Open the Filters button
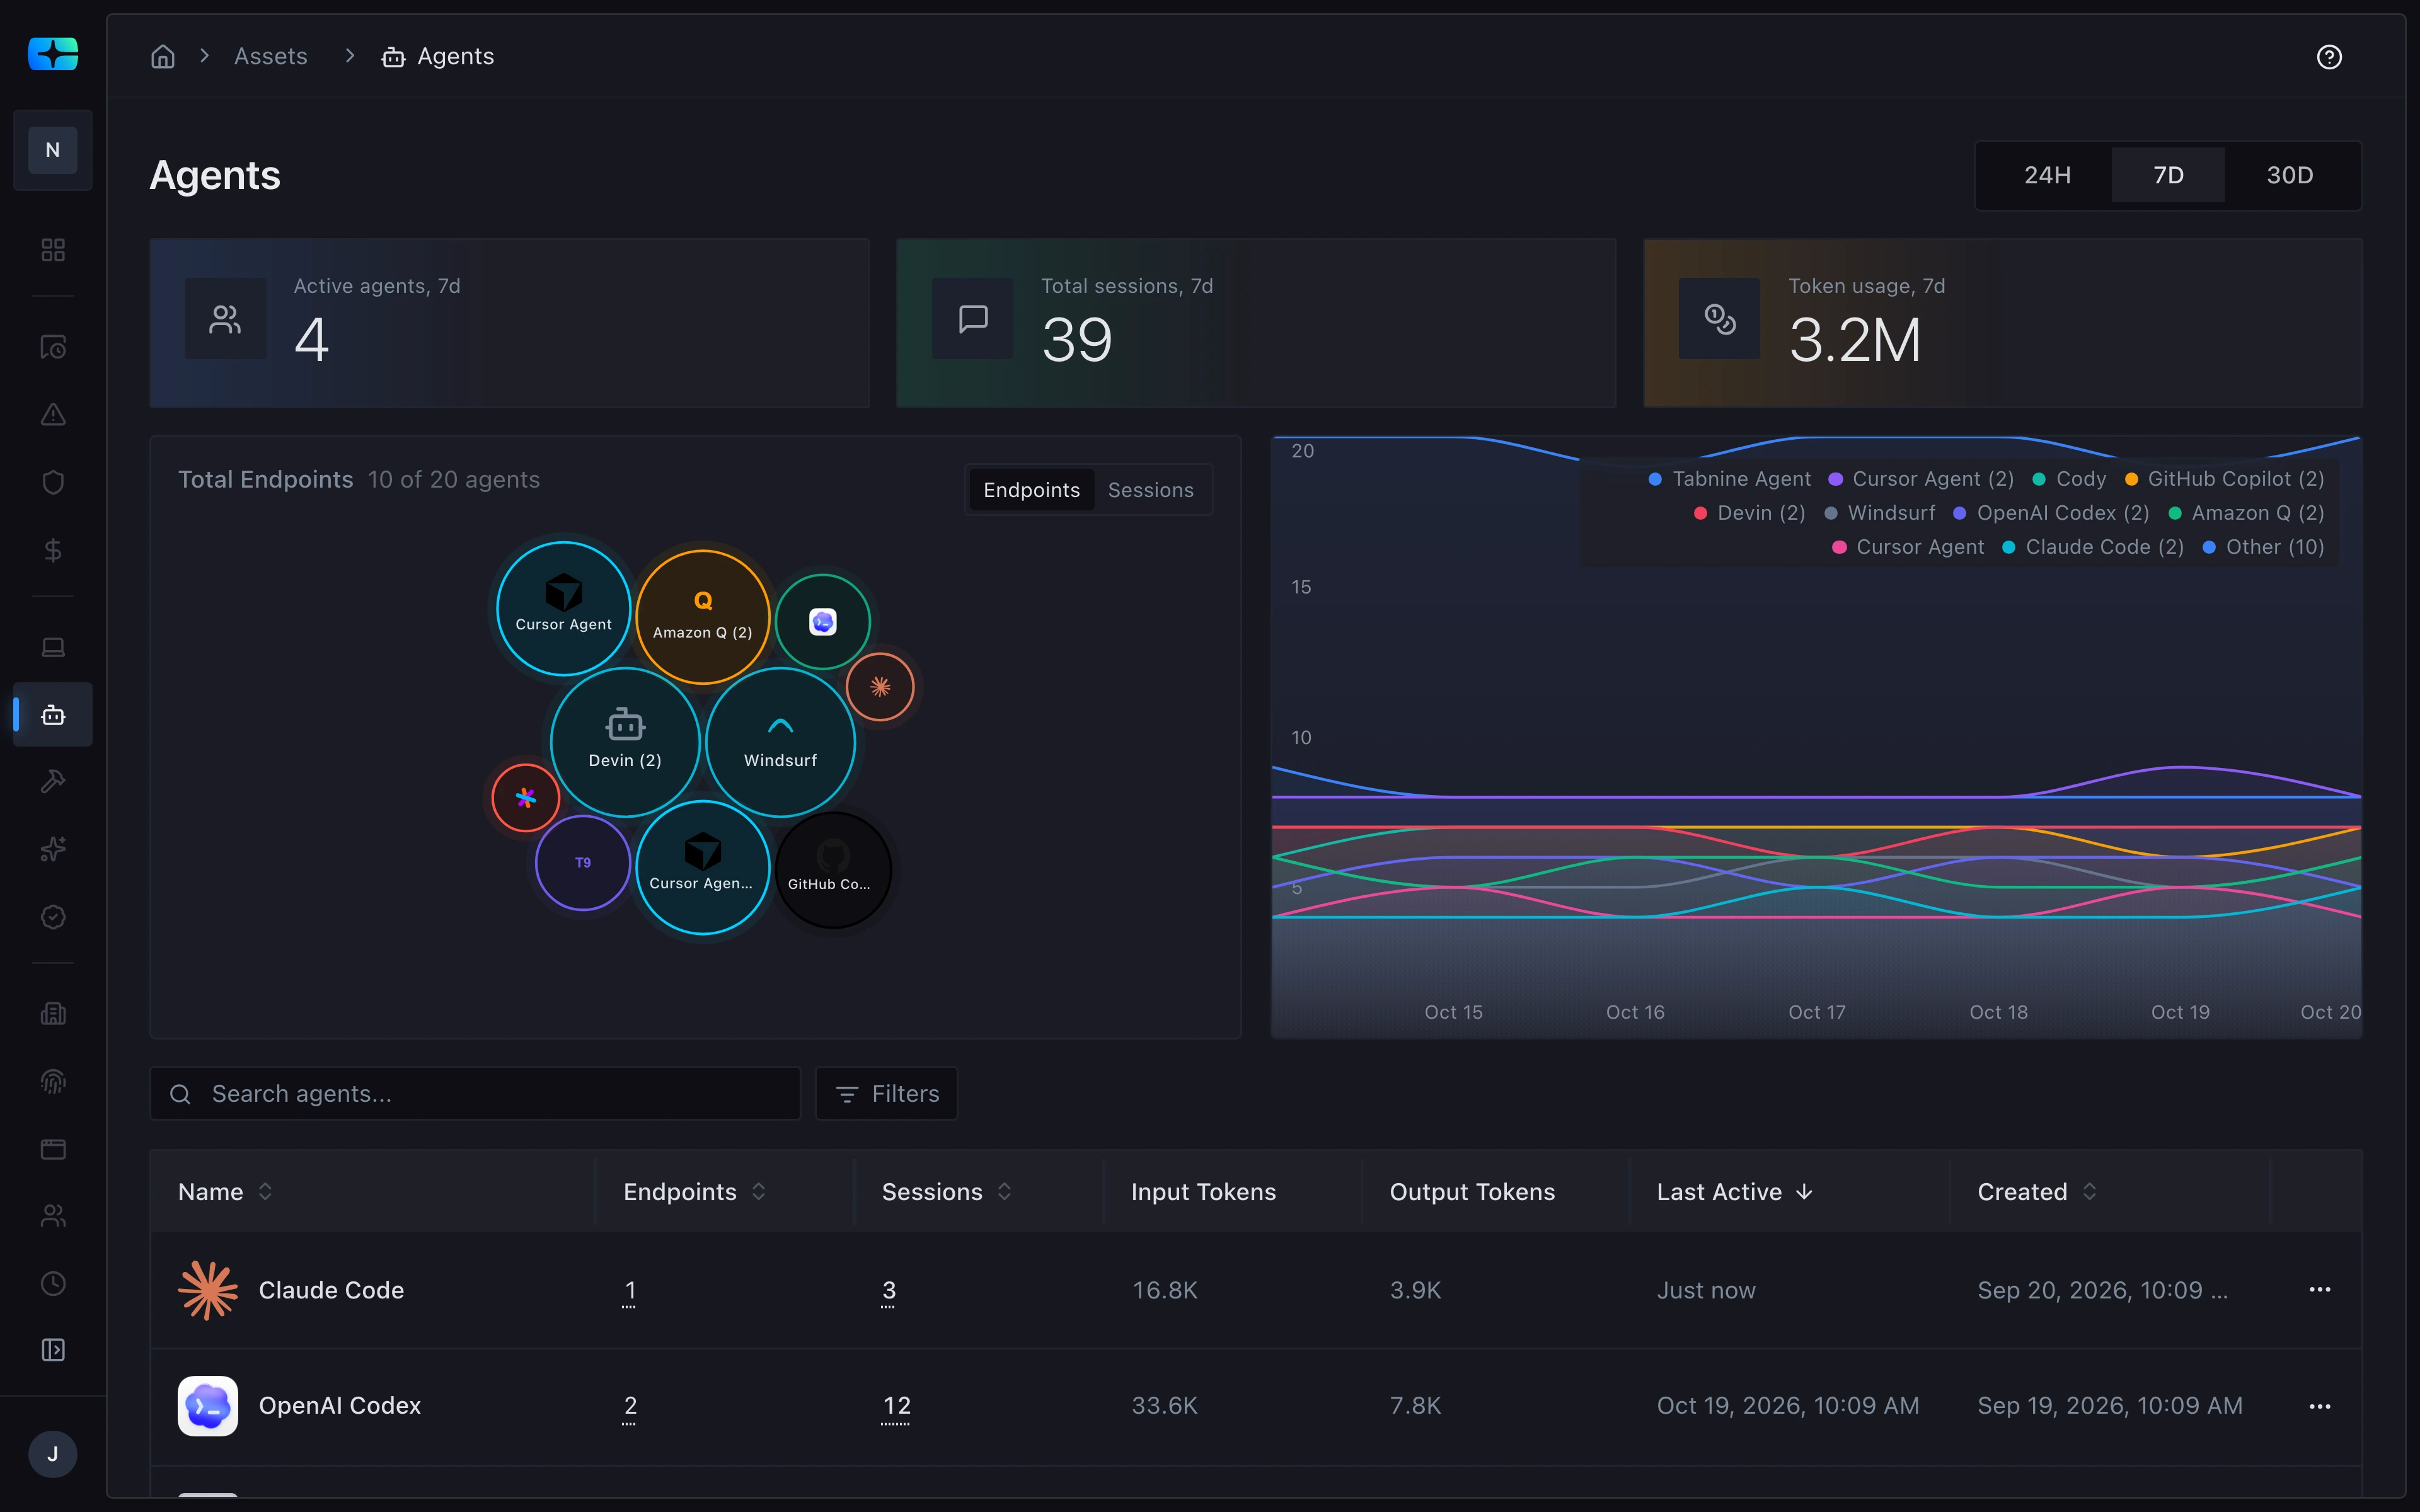The height and width of the screenshot is (1512, 2420). 886,1094
